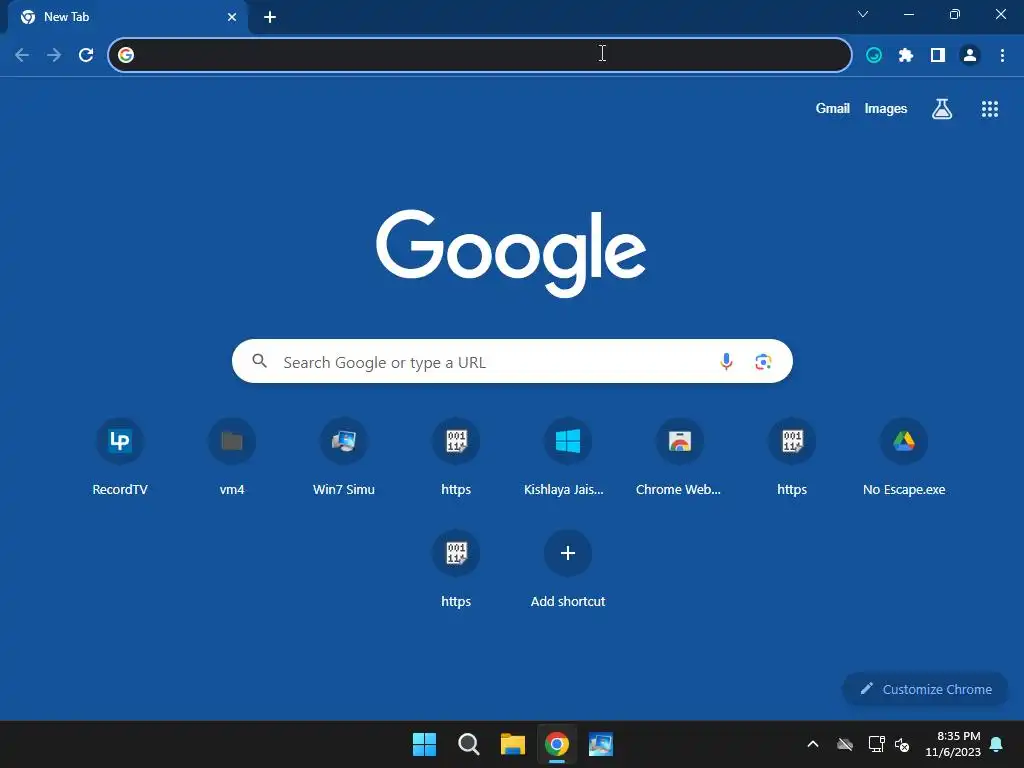Viewport: 1024px width, 768px height.
Task: Click the muted volume tray icon
Action: point(902,744)
